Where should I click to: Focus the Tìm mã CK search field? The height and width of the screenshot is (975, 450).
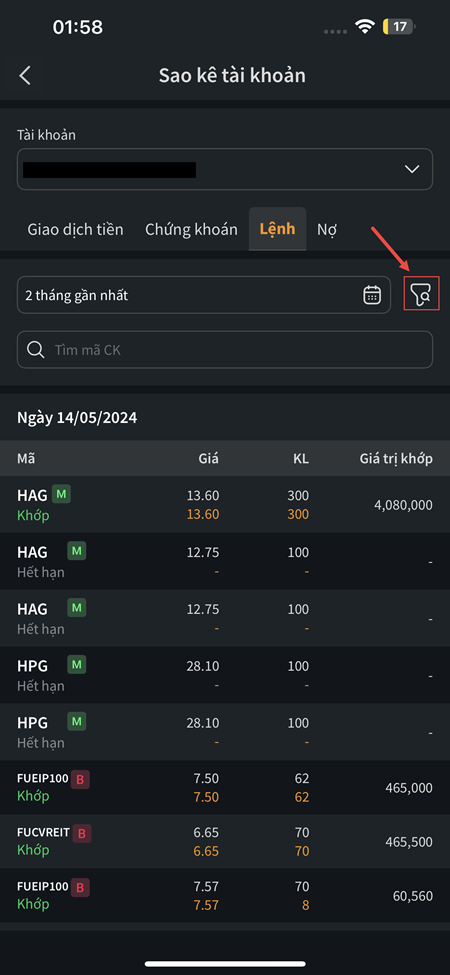tap(225, 350)
